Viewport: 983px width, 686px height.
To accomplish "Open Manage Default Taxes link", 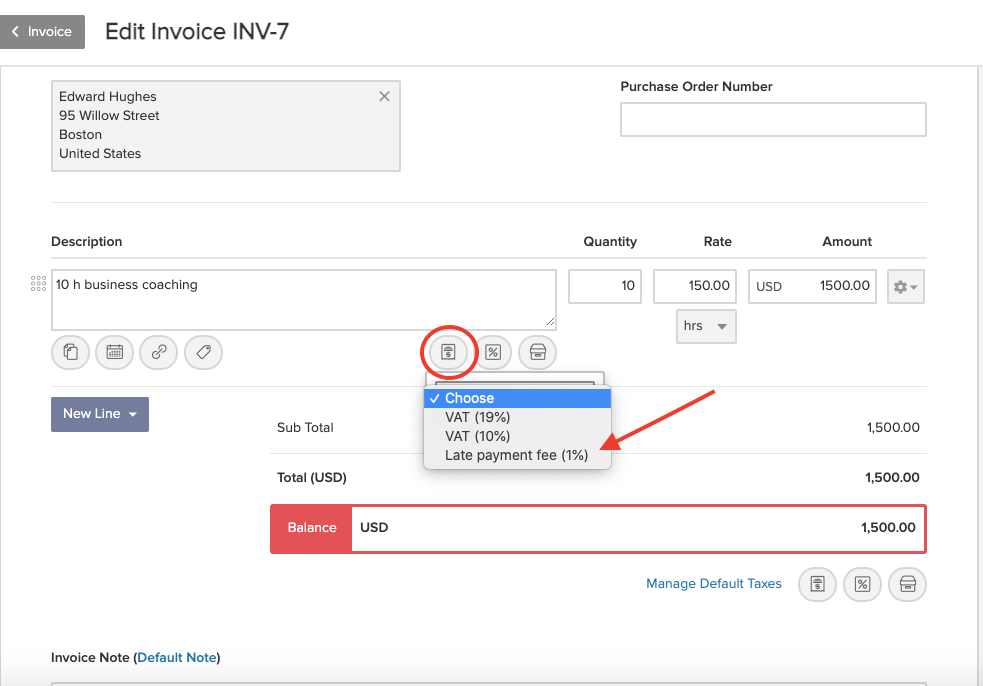I will click(713, 584).
